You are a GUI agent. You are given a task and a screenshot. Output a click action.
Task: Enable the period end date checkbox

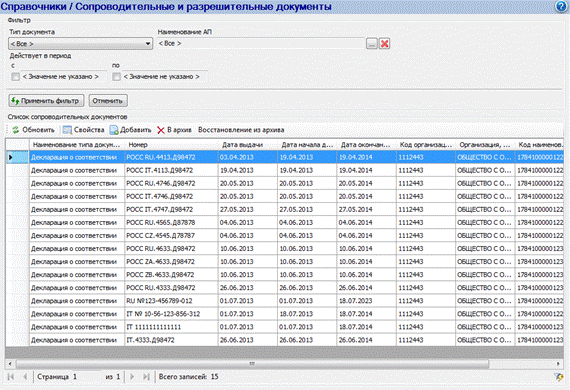point(116,77)
